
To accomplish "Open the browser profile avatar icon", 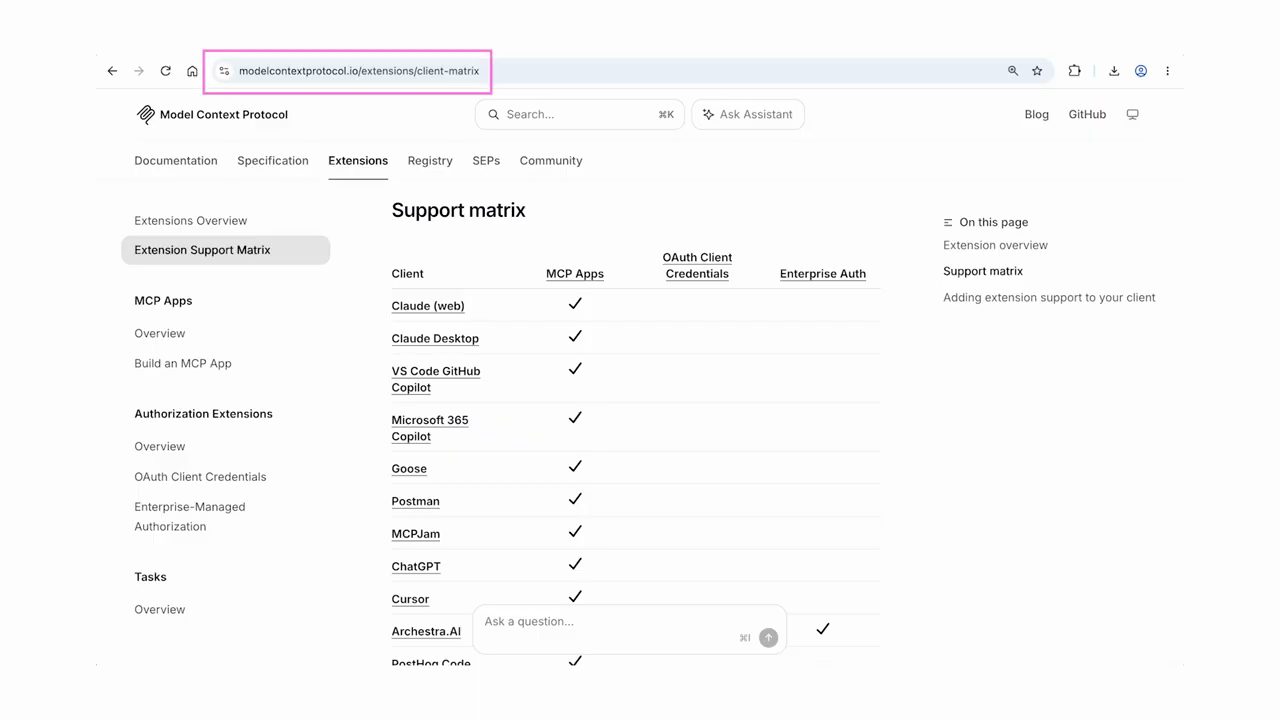I will coord(1141,71).
